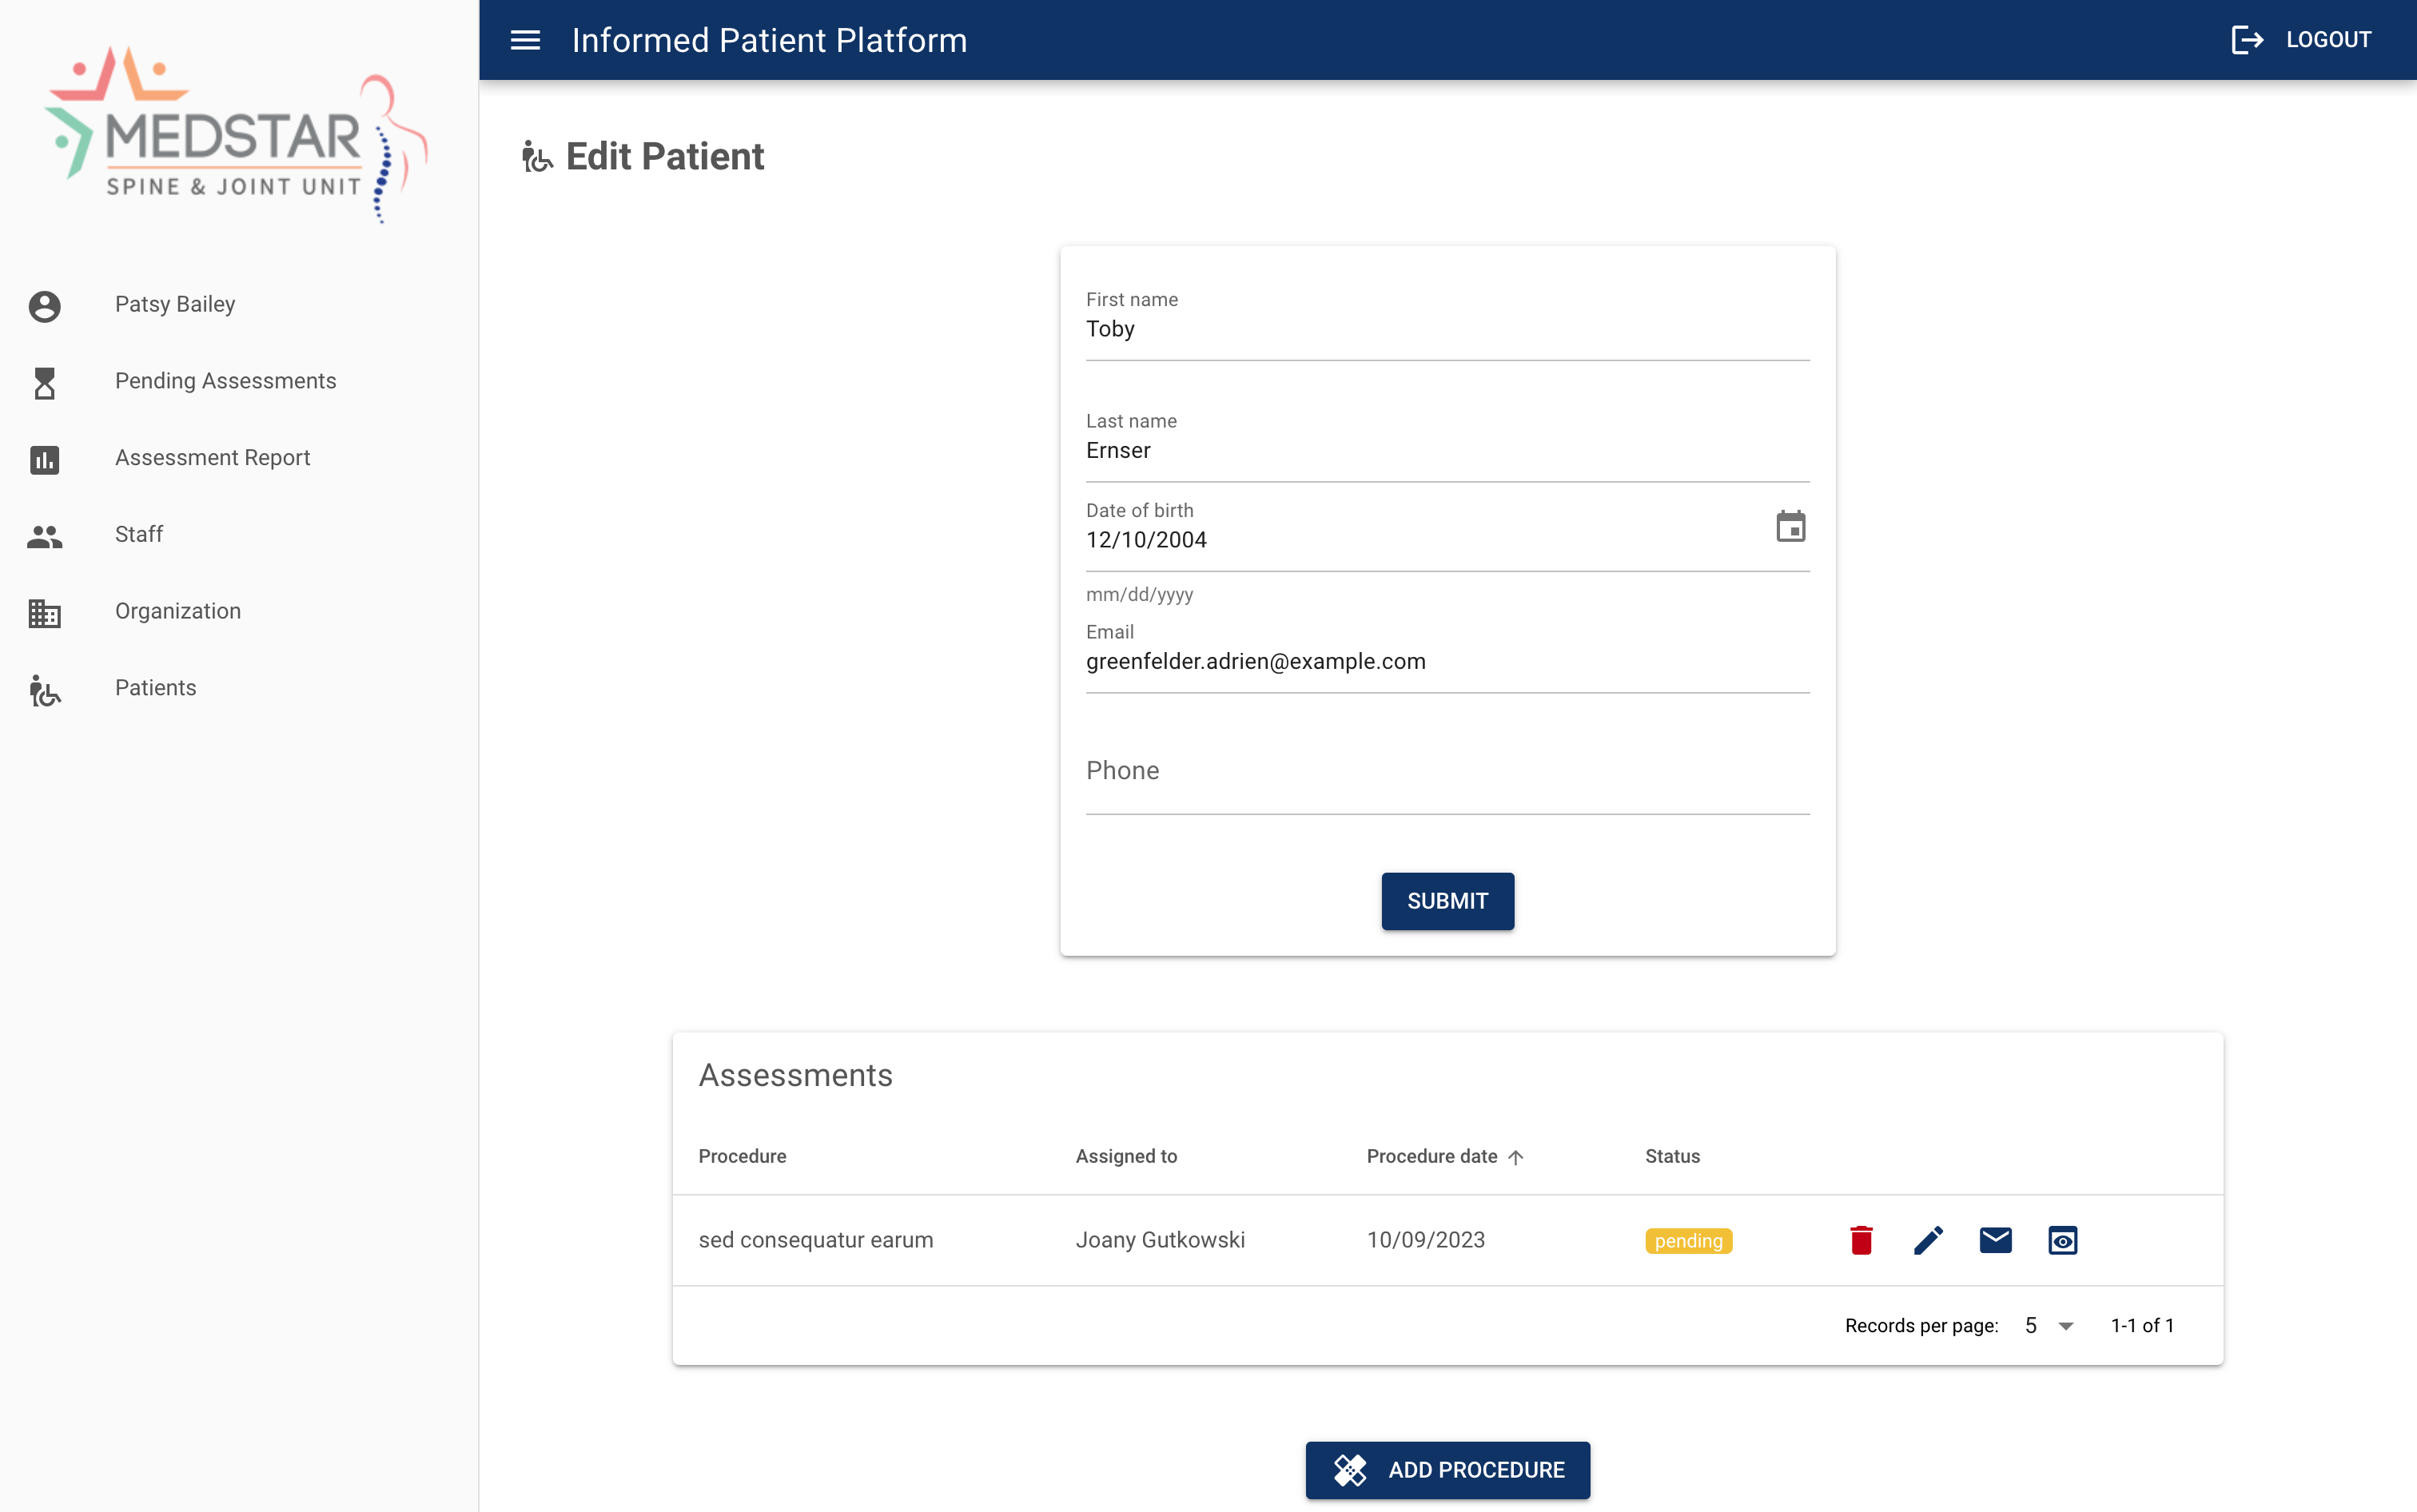
Task: Click the hourglass Pending Assessments icon
Action: [44, 383]
